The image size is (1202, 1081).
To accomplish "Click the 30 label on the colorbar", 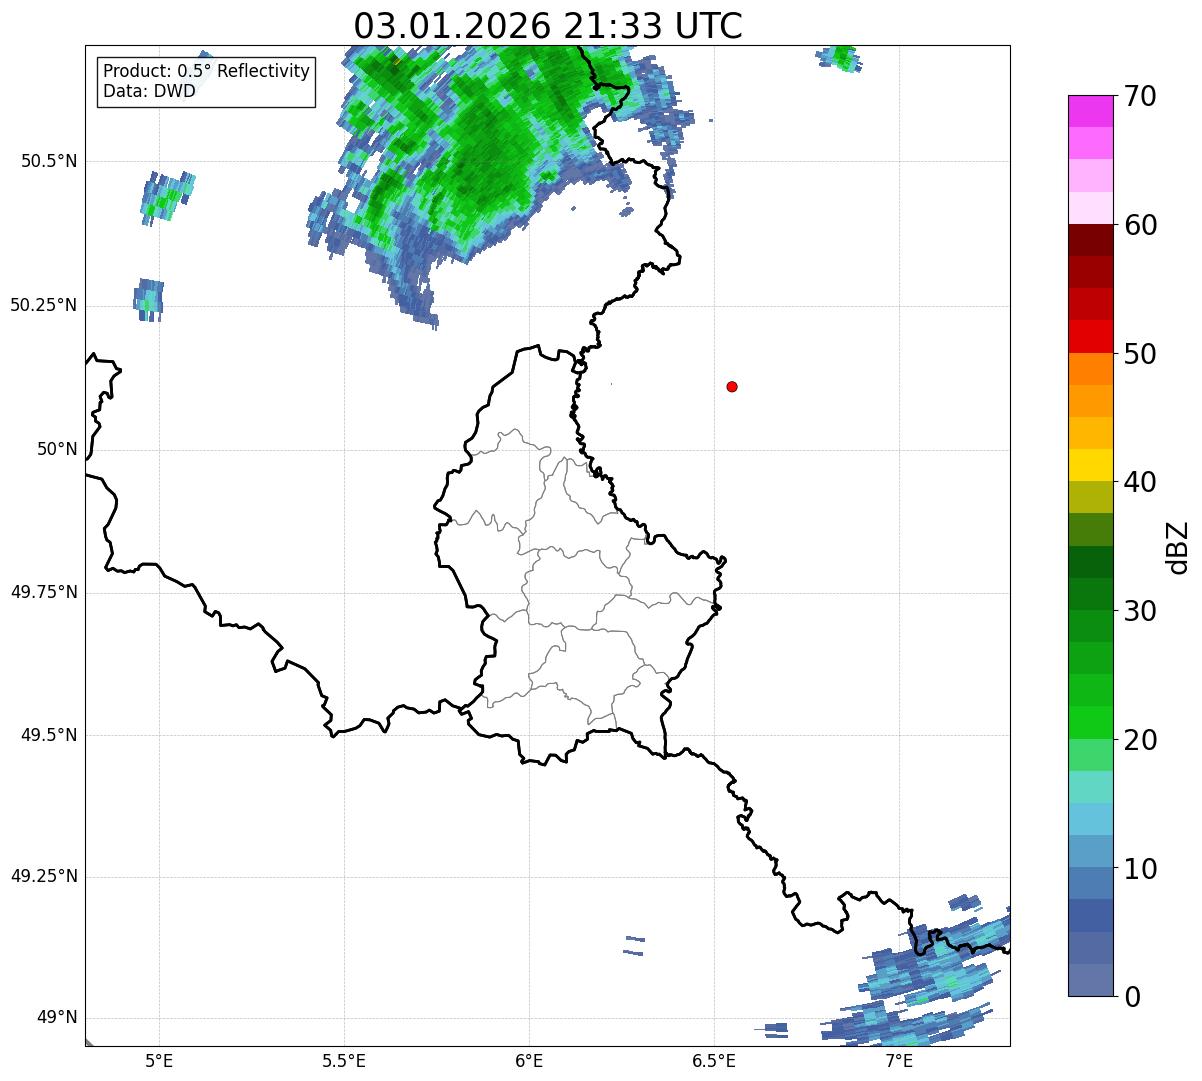I will pyautogui.click(x=1140, y=611).
